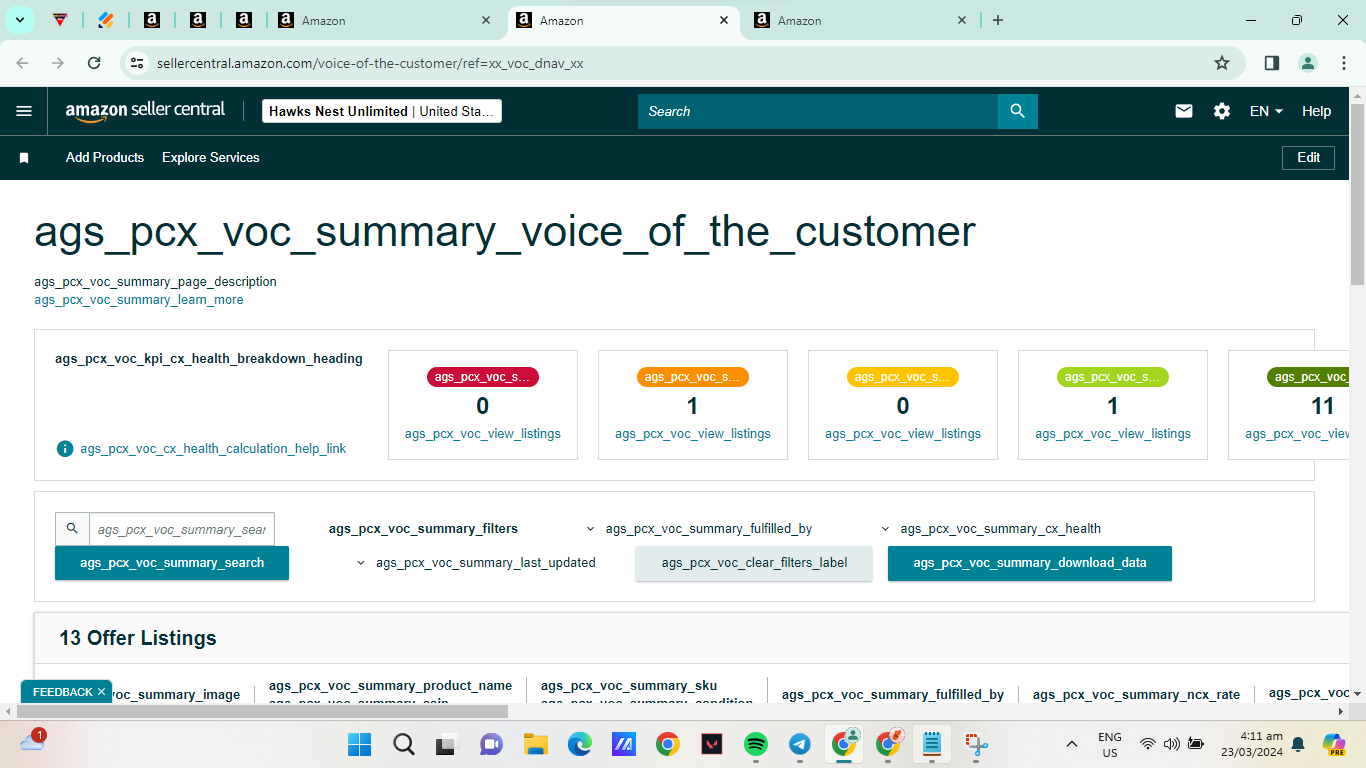The image size is (1366, 768).
Task: Open Chrome side panel icon
Action: (x=1271, y=63)
